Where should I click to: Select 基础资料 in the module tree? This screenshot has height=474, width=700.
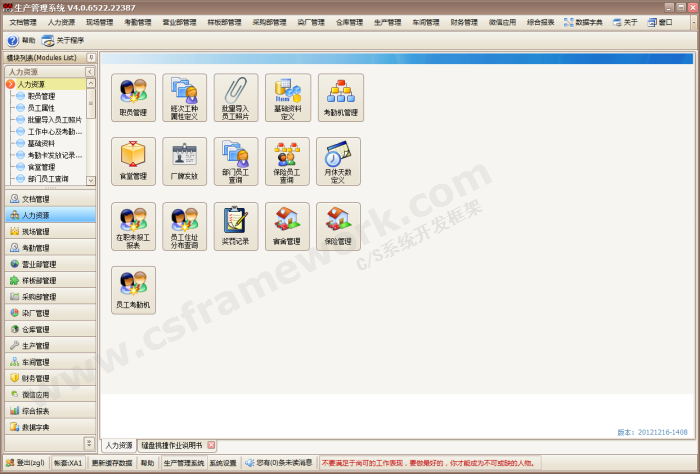click(x=41, y=143)
